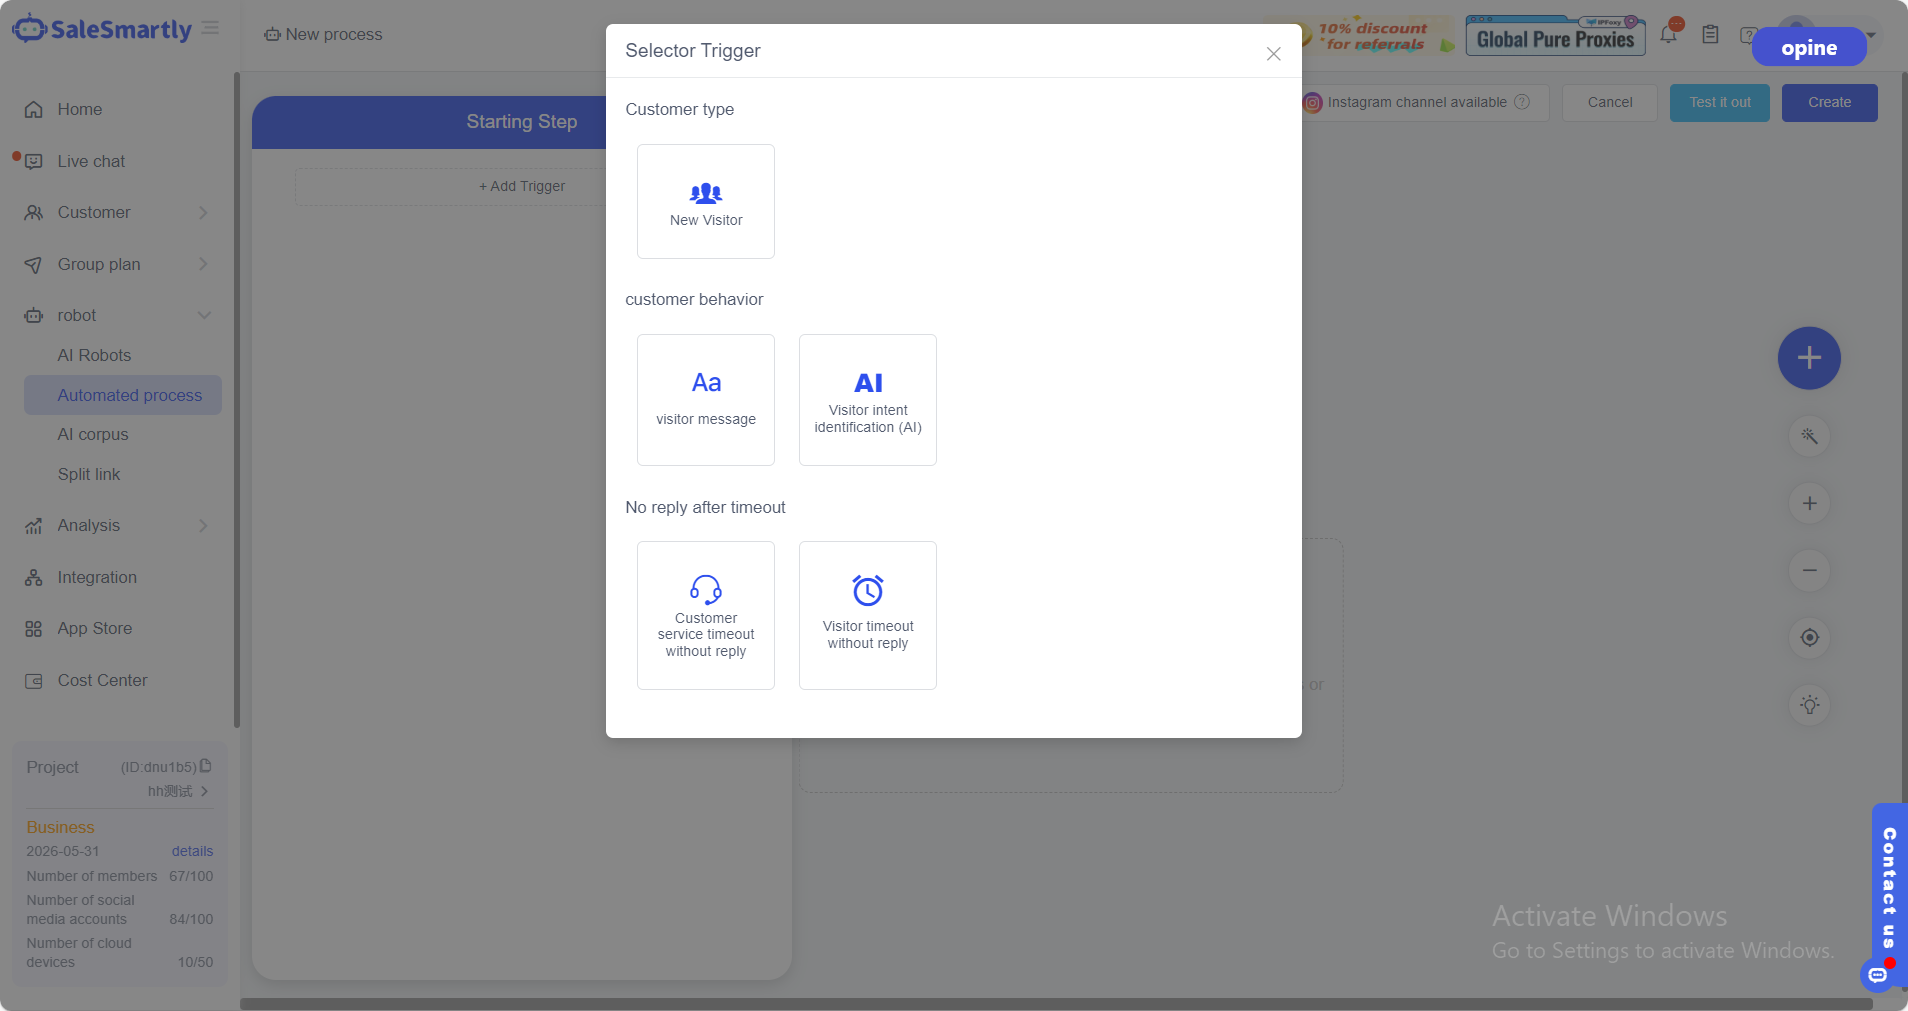Click the Test it out button

pos(1720,102)
